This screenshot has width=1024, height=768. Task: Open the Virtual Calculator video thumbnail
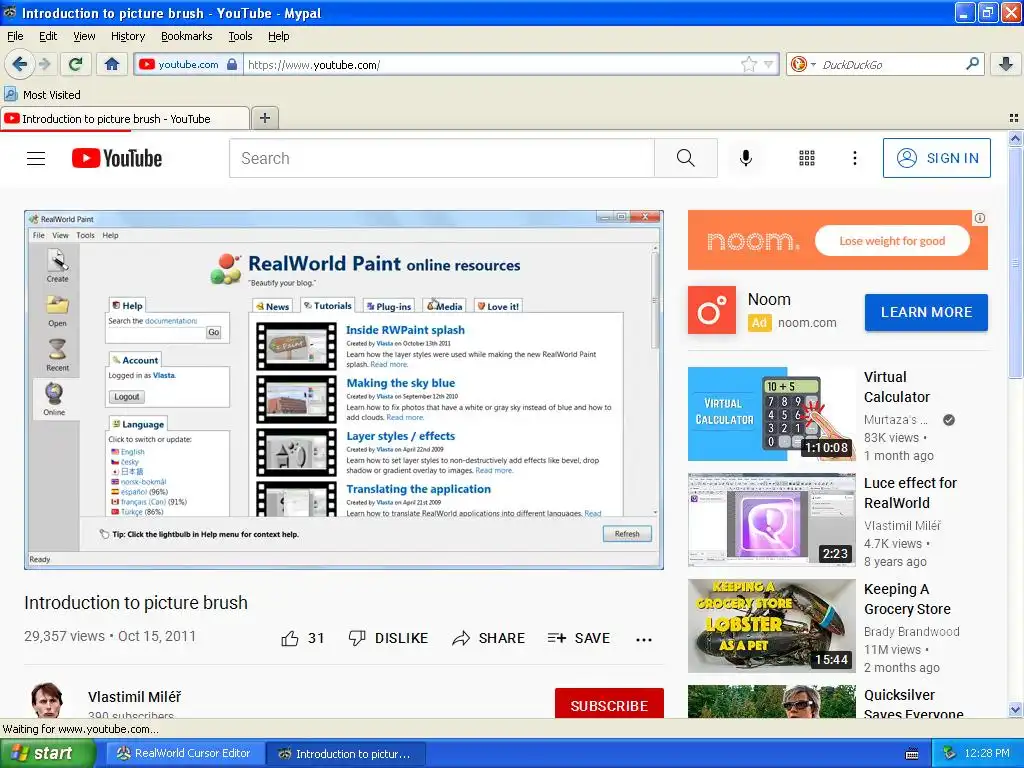[x=771, y=414]
